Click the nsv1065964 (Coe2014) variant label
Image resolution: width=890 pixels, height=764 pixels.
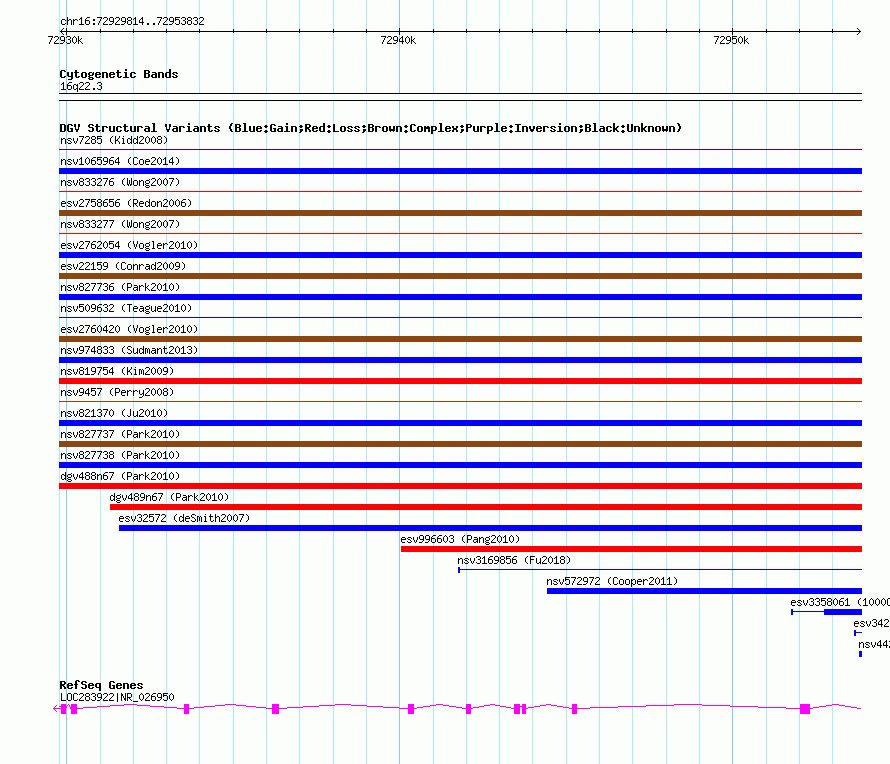pyautogui.click(x=119, y=161)
